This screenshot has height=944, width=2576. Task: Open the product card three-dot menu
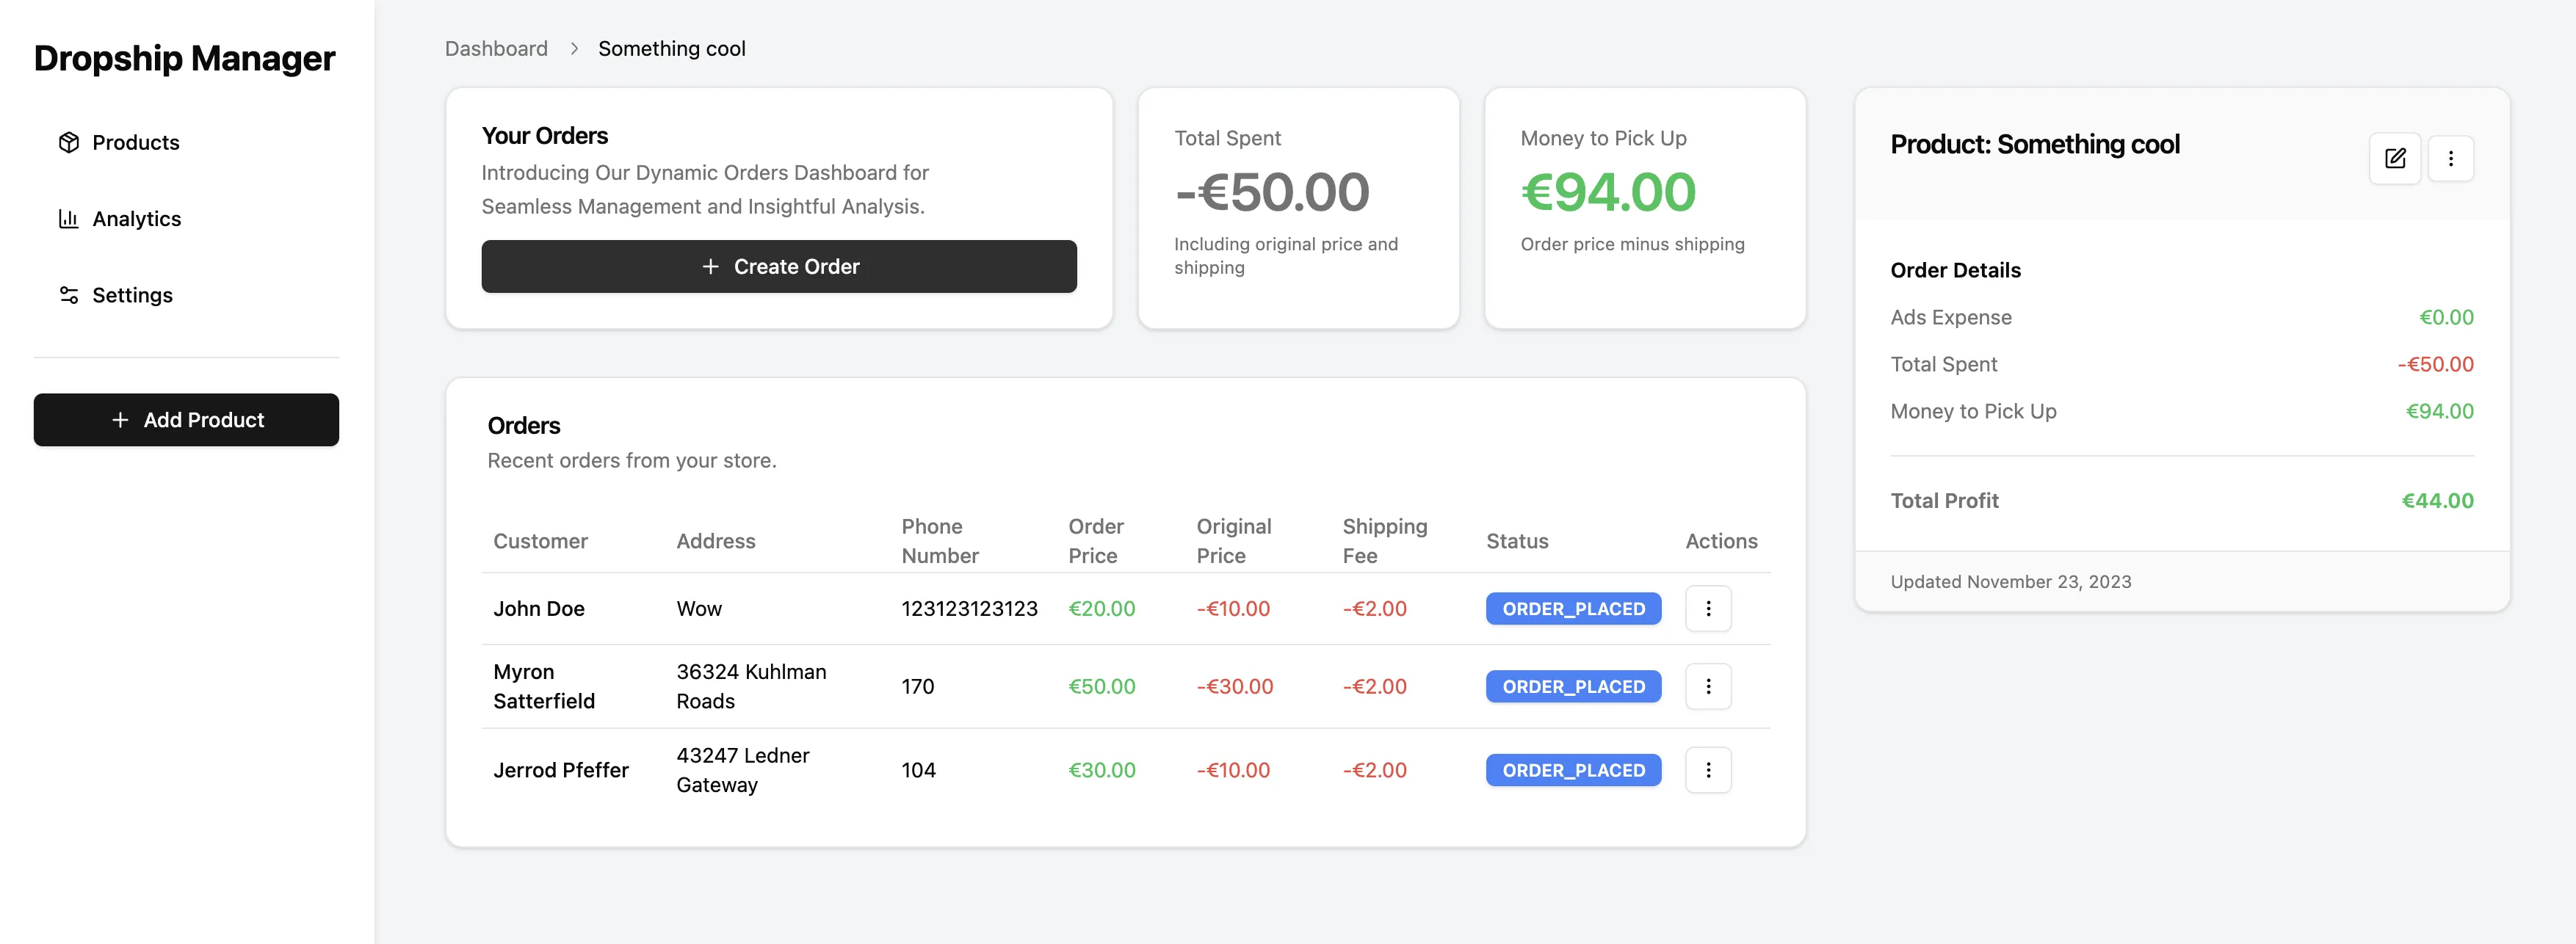[x=2450, y=158]
